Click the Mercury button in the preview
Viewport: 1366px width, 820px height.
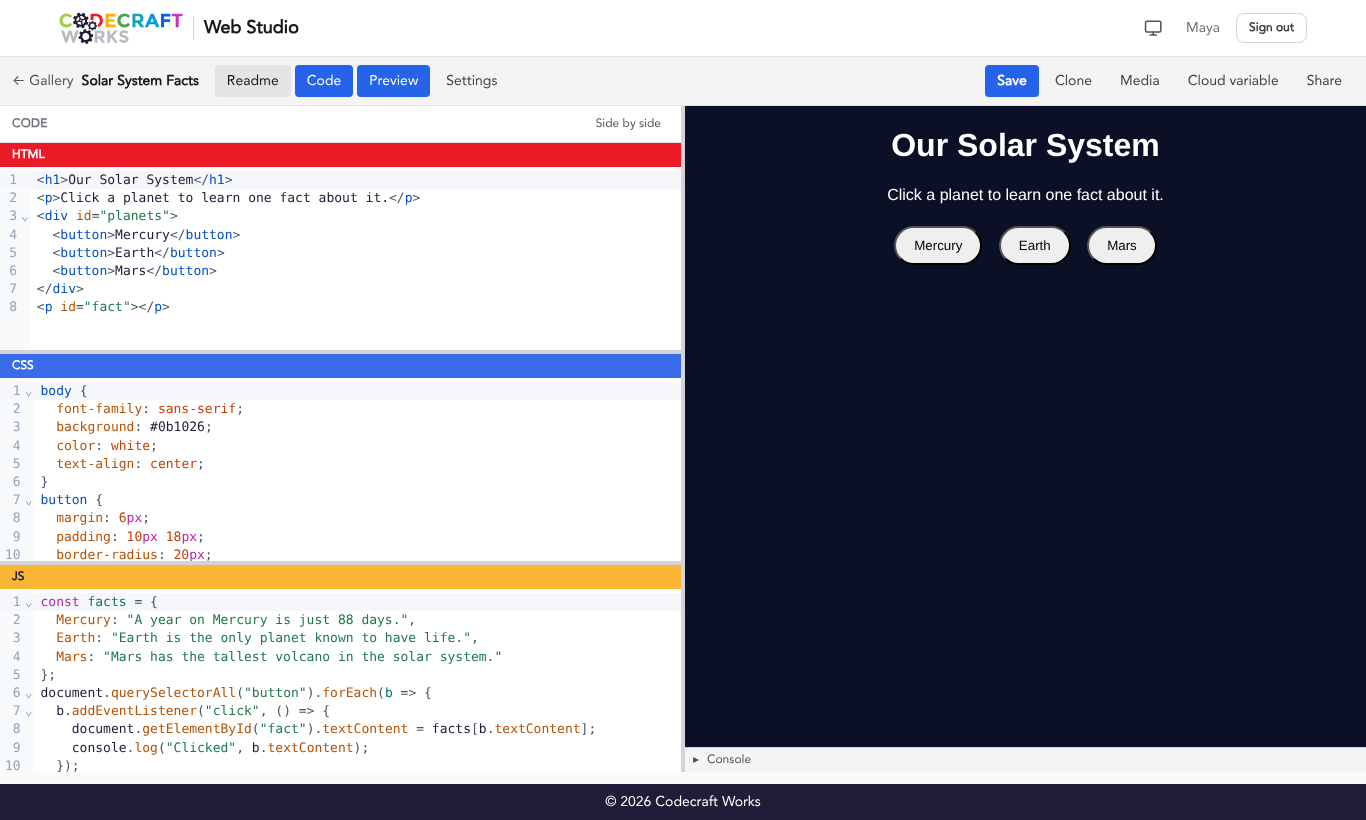[938, 246]
